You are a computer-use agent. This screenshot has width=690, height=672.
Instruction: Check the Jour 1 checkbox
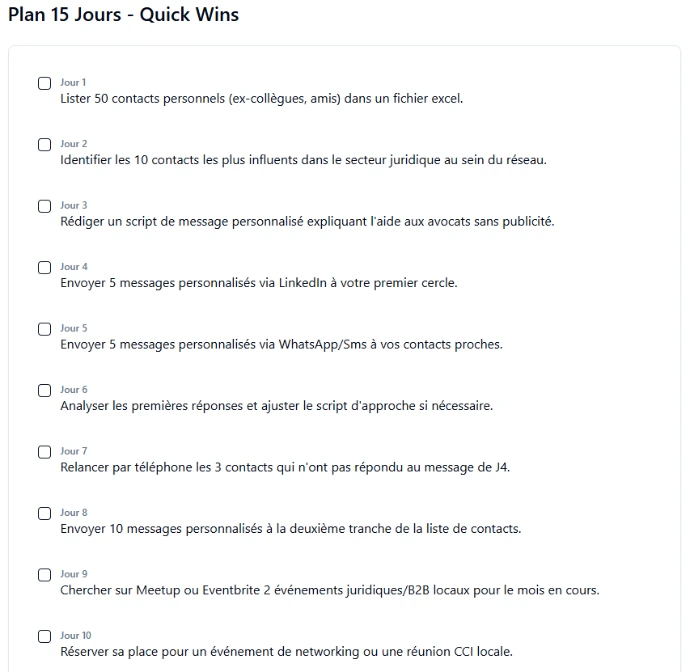click(x=45, y=83)
